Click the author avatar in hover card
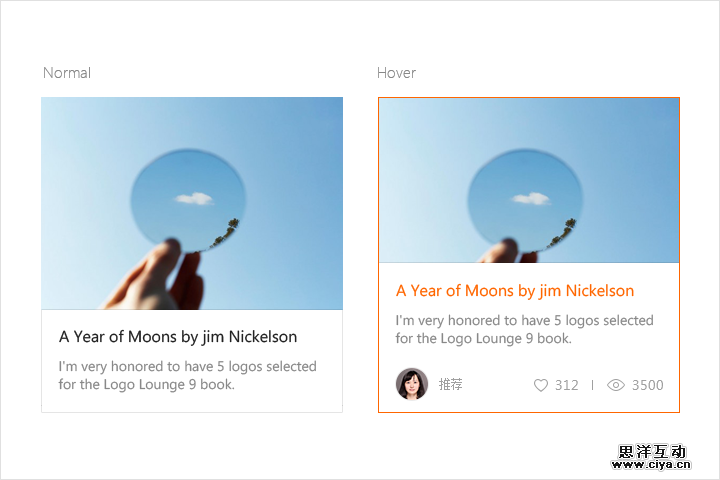720x480 pixels. pyautogui.click(x=412, y=384)
